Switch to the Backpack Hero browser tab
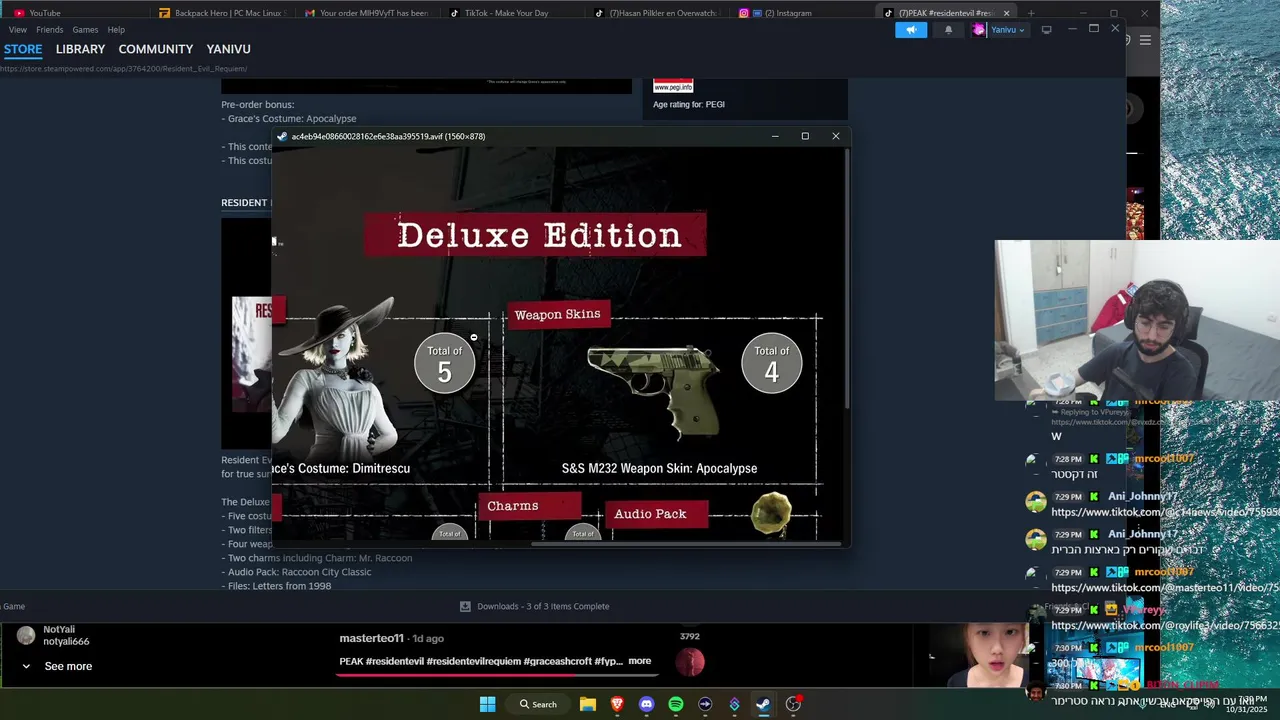This screenshot has height=720, width=1280. click(x=223, y=13)
